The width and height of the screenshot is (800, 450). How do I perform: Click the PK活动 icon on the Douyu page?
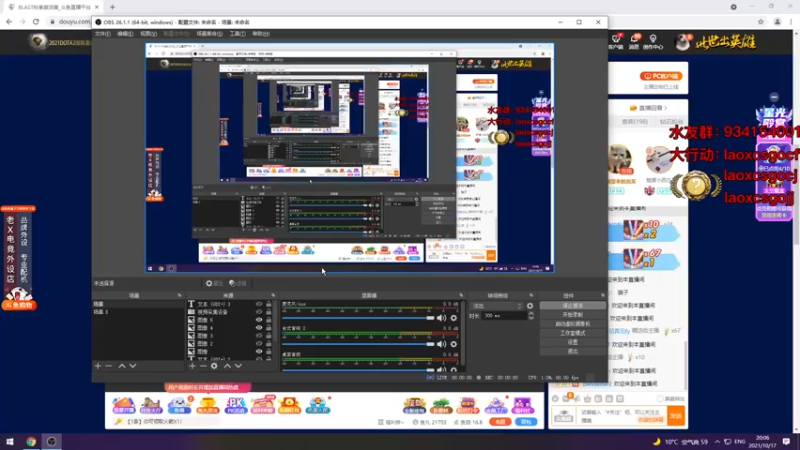[236, 406]
